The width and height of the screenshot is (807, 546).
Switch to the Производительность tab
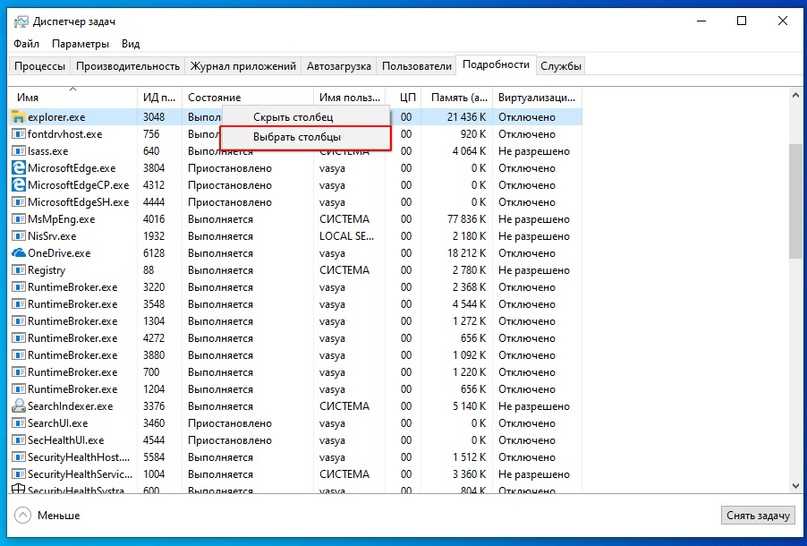pyautogui.click(x=128, y=66)
